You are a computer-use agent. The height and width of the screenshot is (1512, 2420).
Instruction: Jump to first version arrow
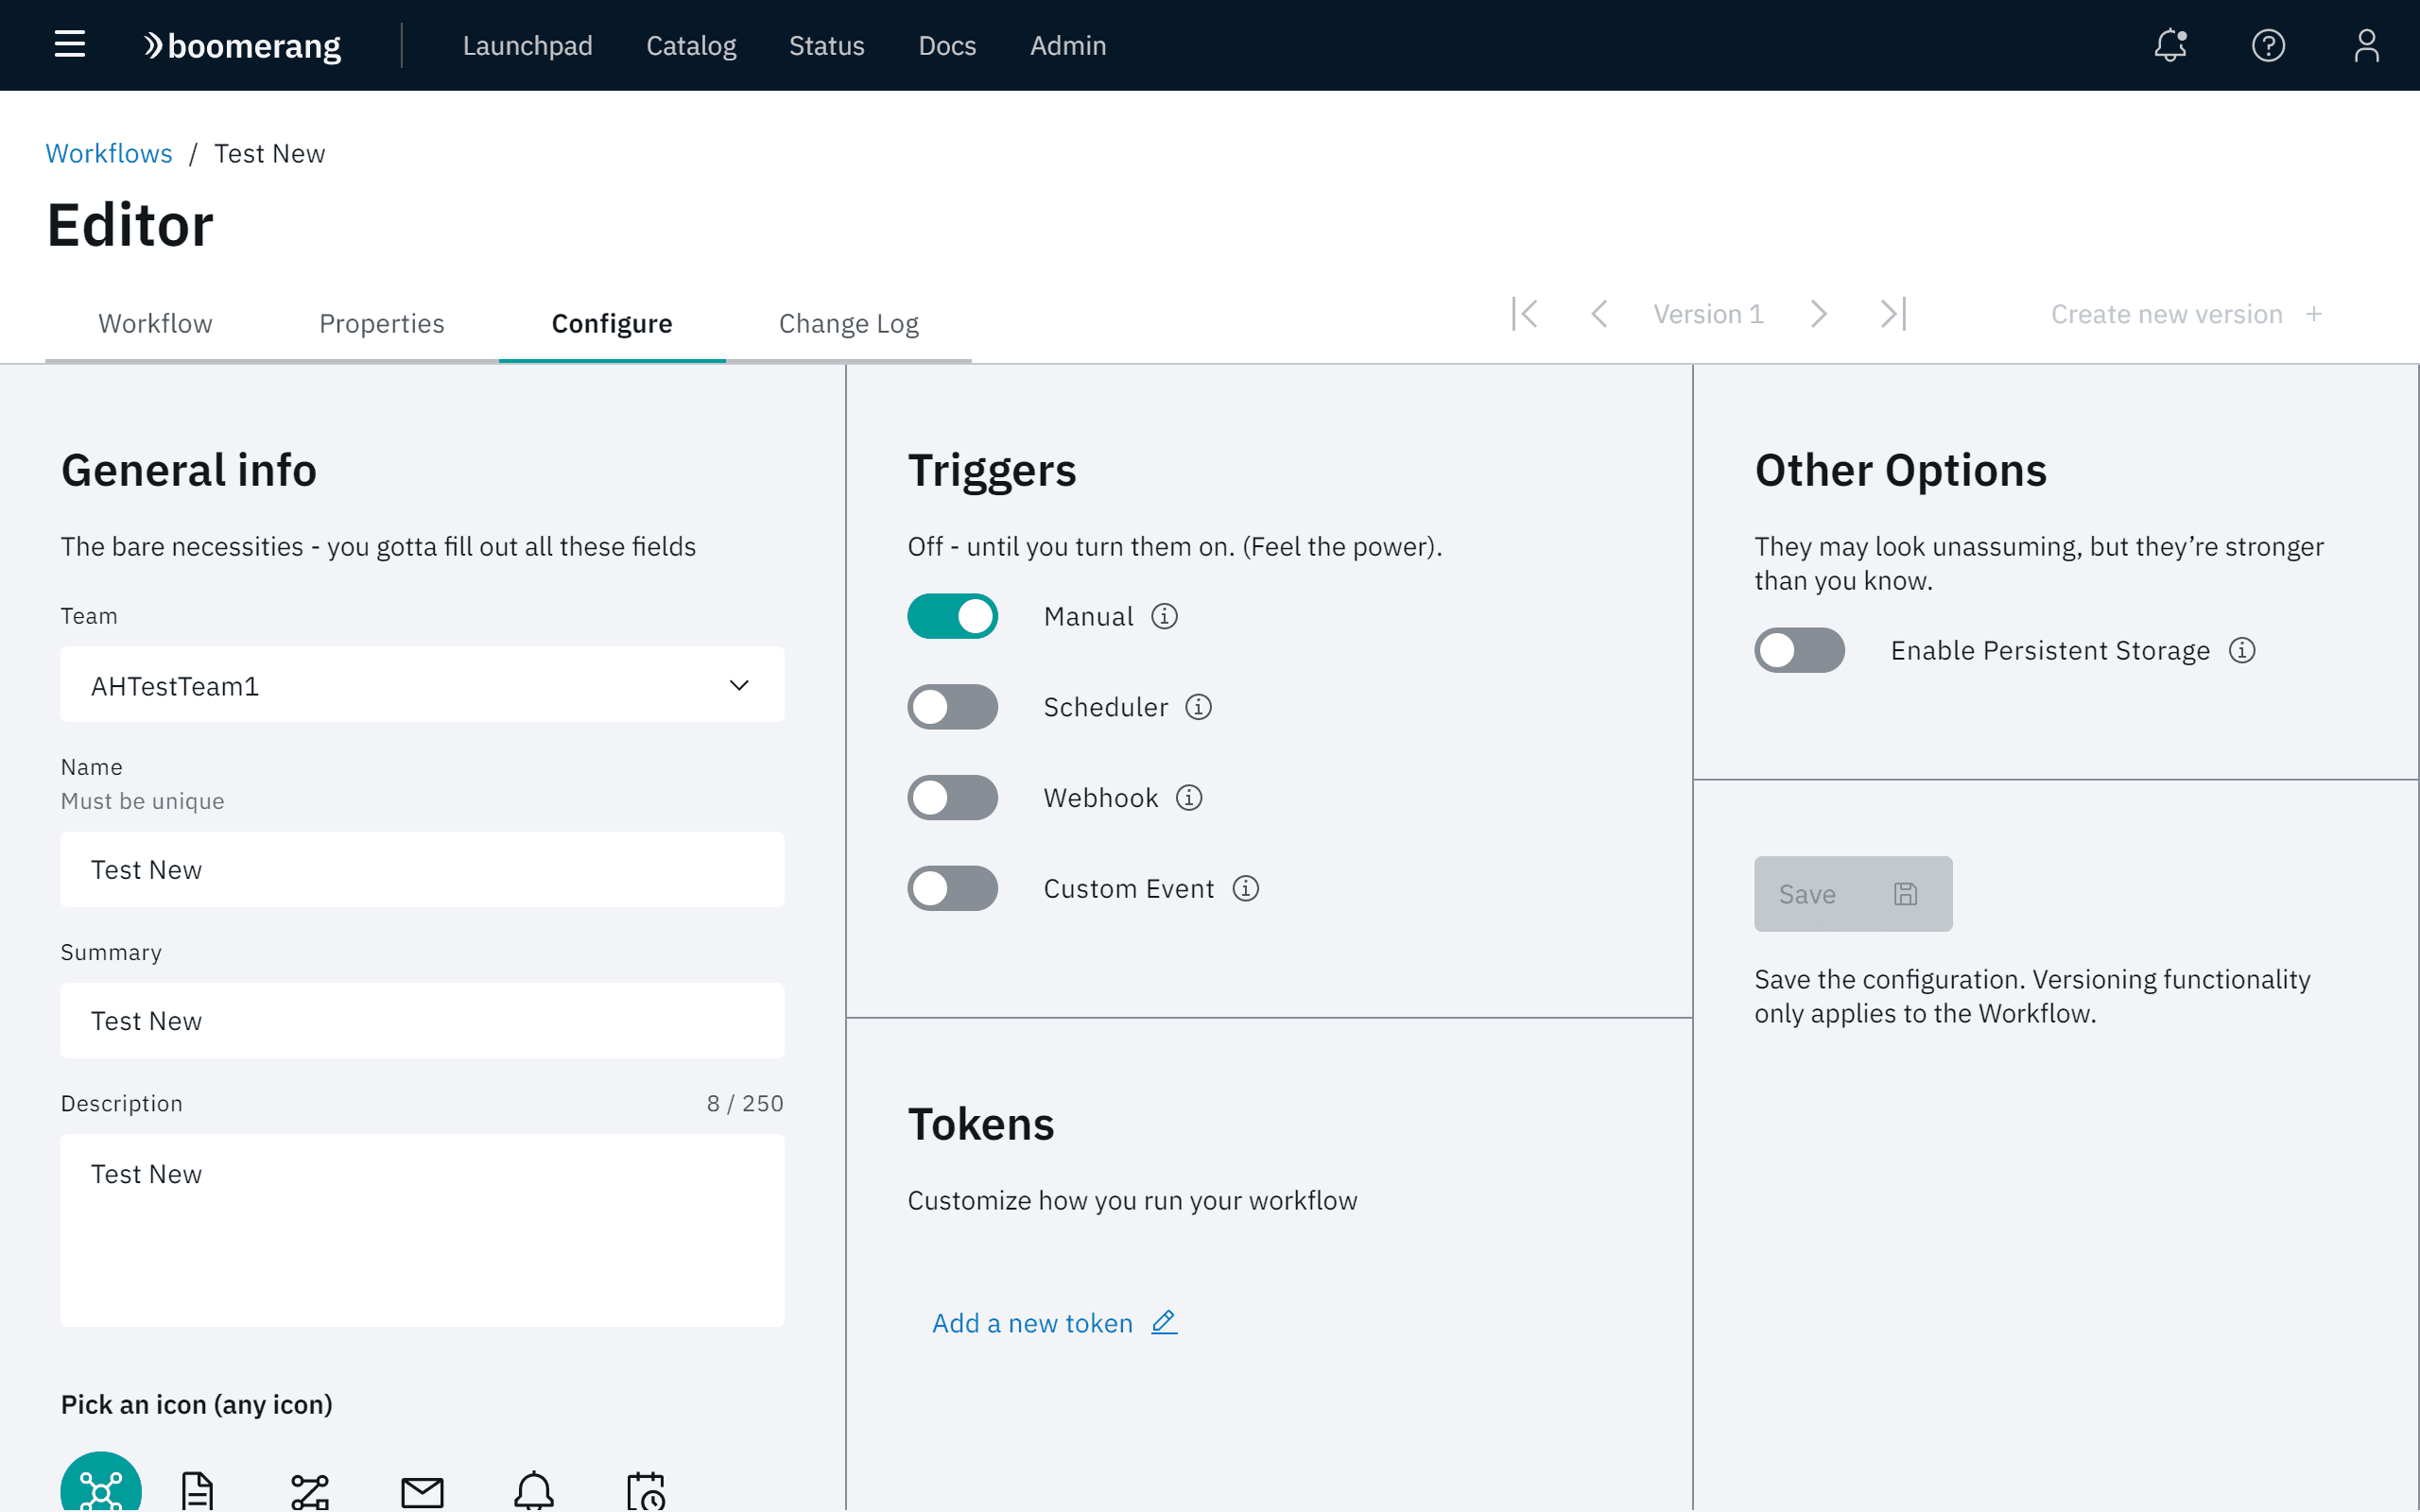pyautogui.click(x=1525, y=314)
